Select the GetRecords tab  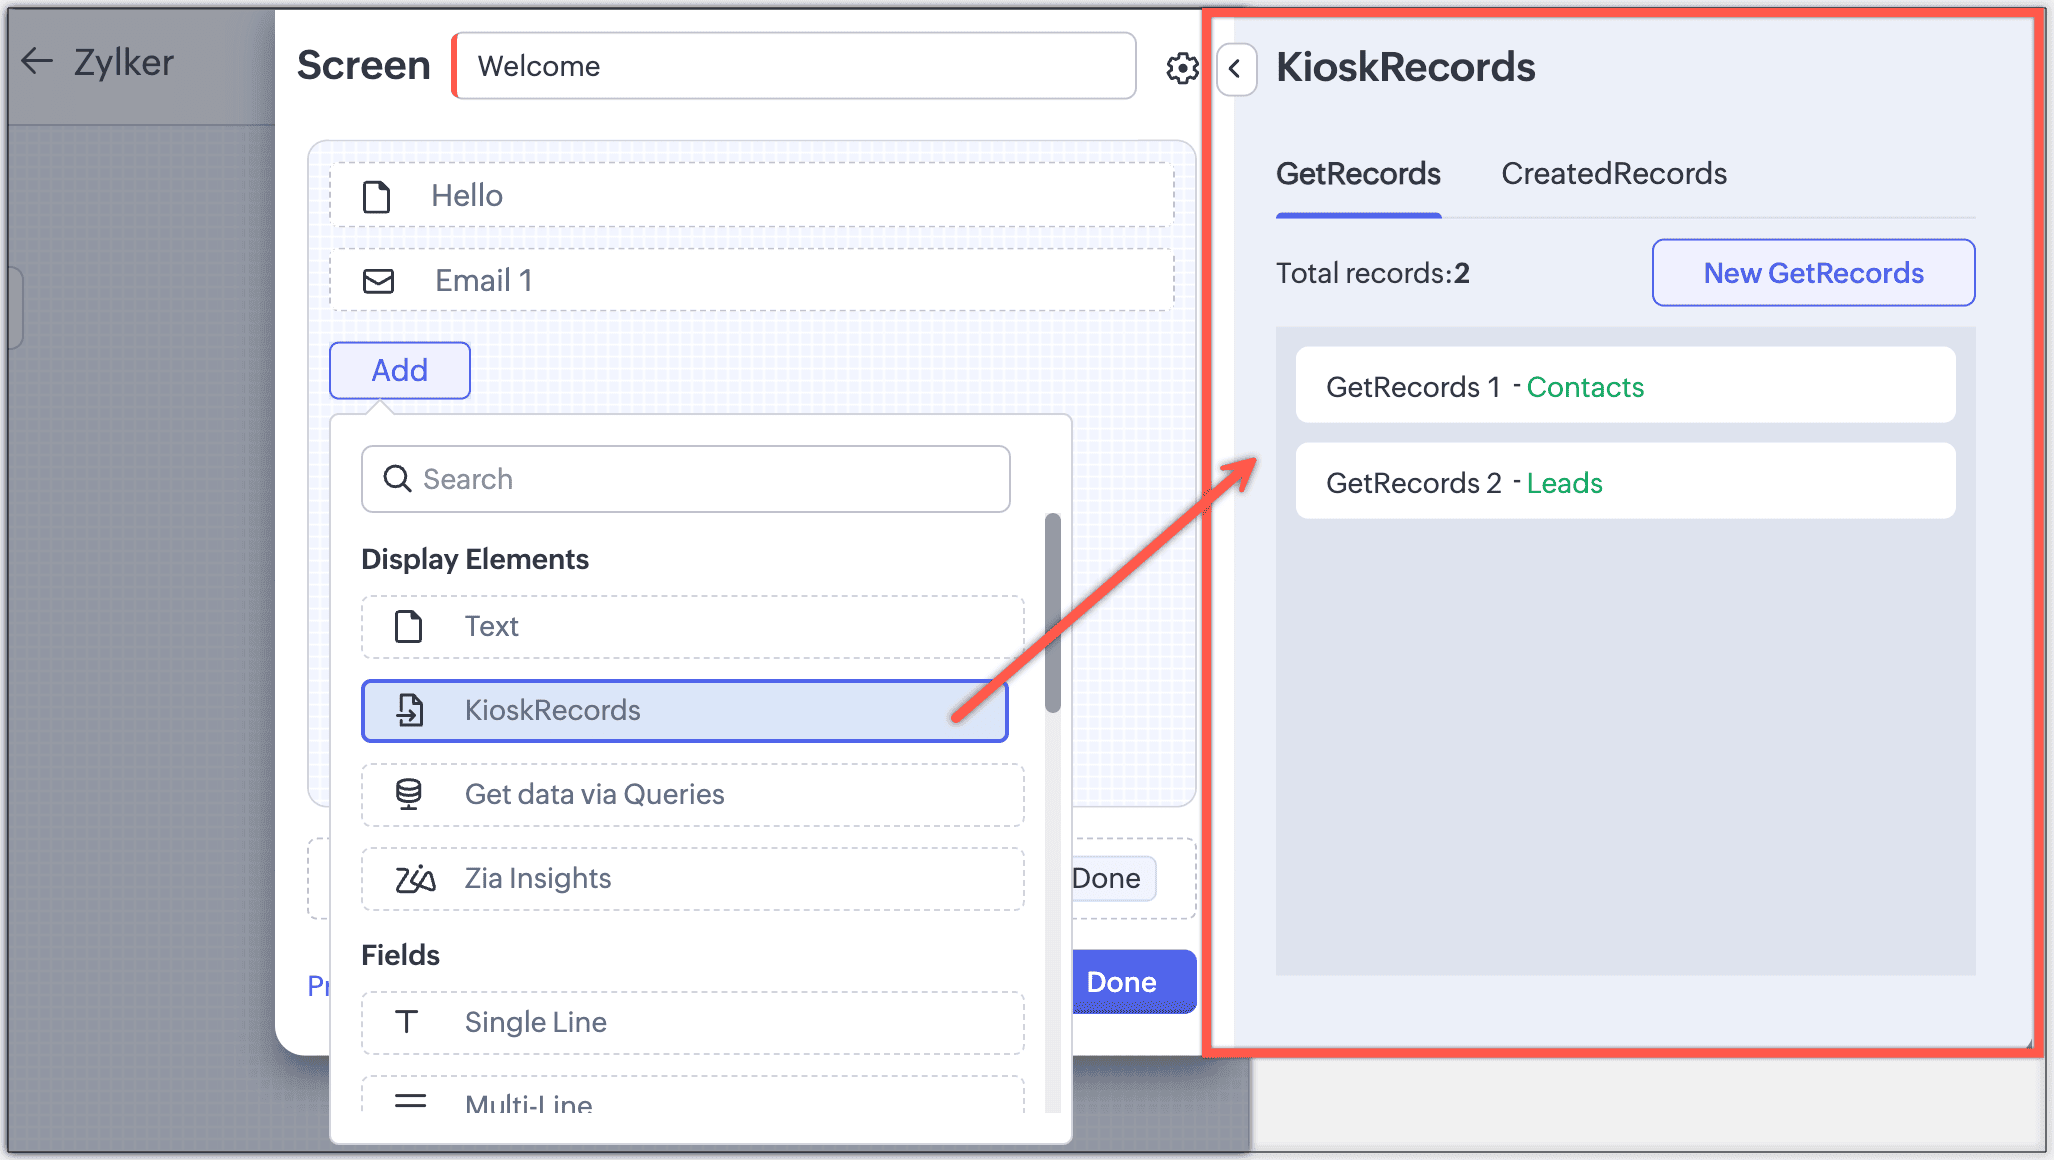[1357, 174]
